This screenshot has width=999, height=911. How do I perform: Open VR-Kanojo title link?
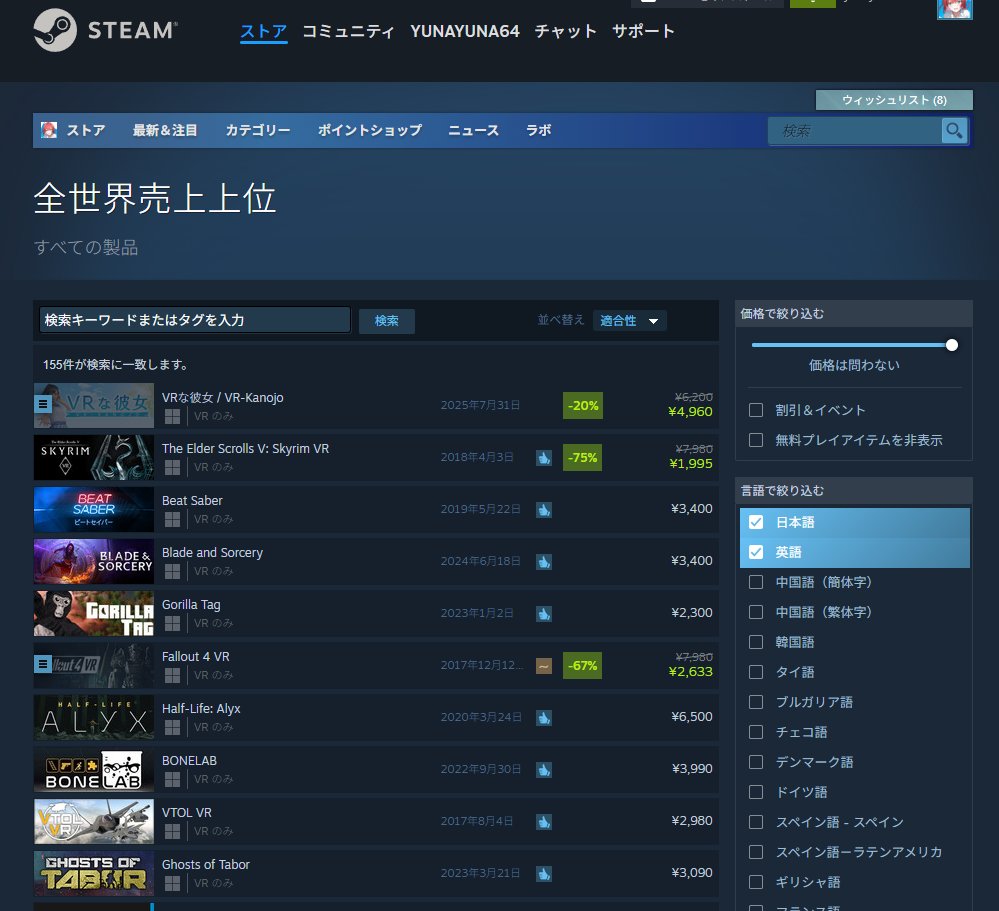[223, 398]
